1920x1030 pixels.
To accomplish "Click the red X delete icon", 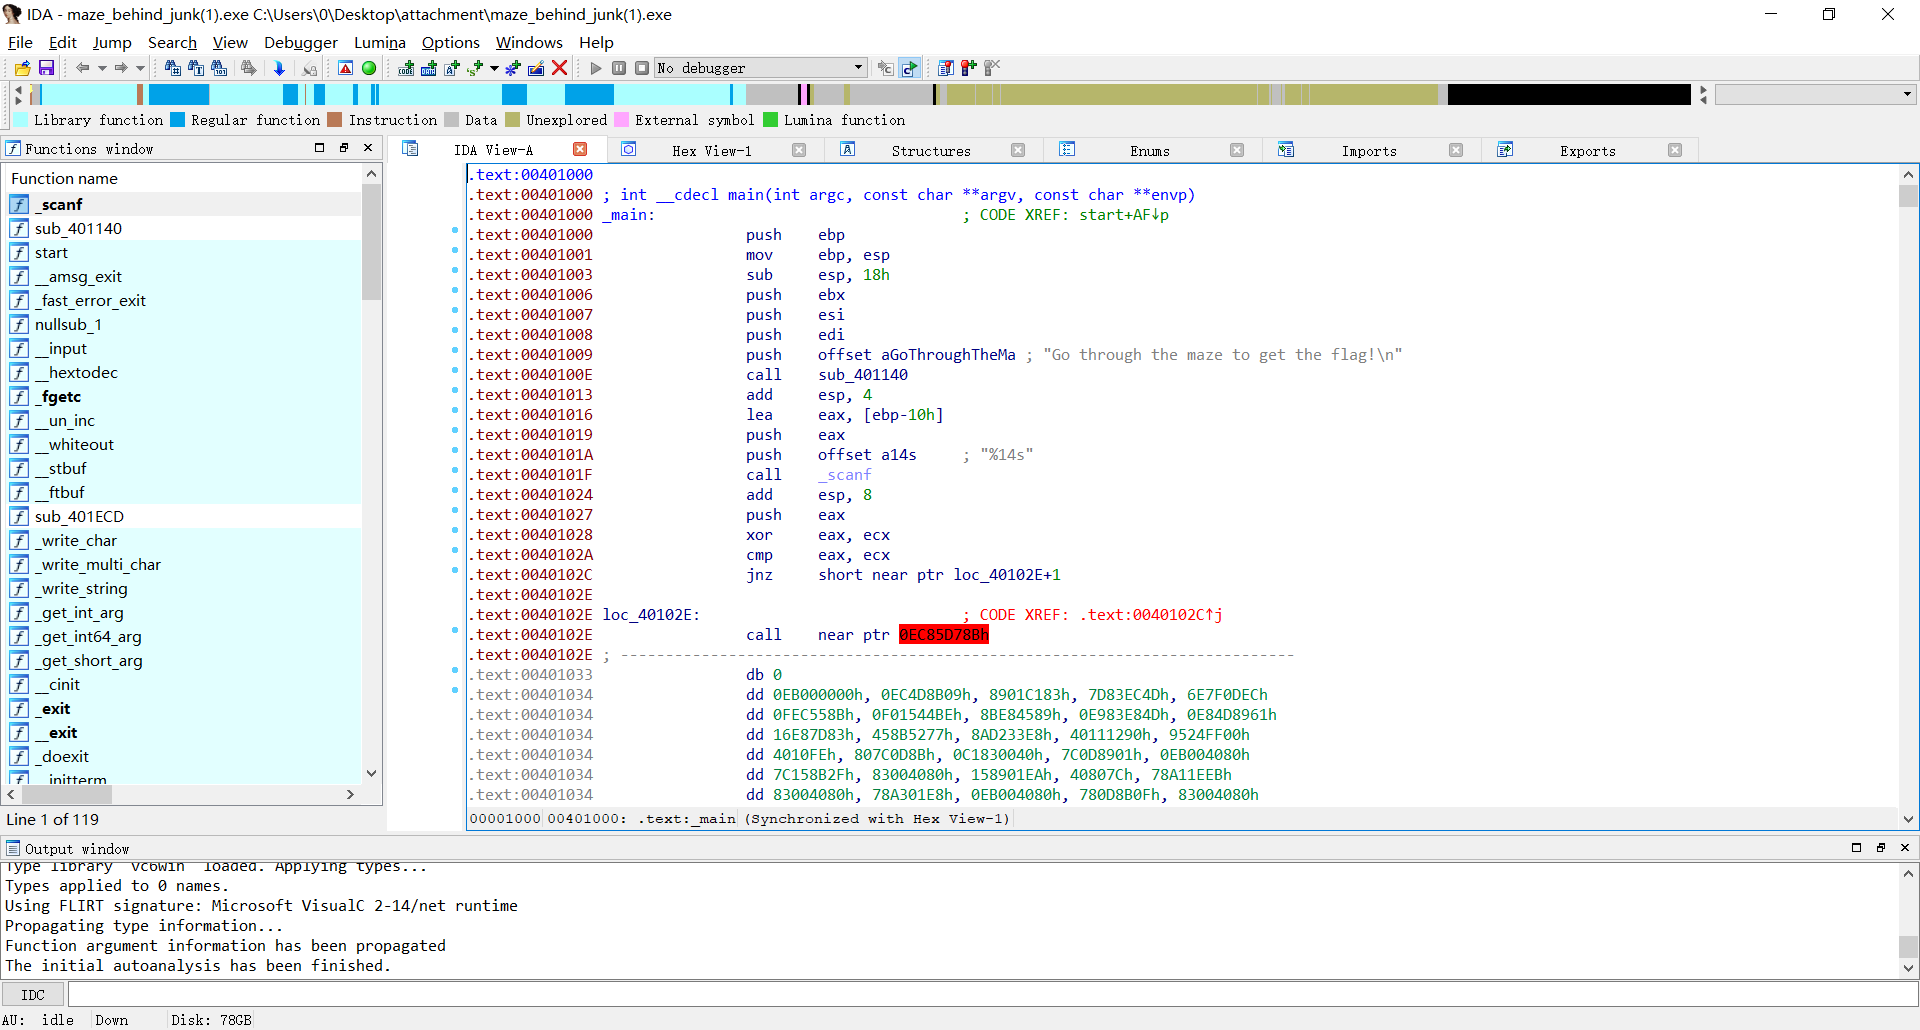I will coord(560,68).
